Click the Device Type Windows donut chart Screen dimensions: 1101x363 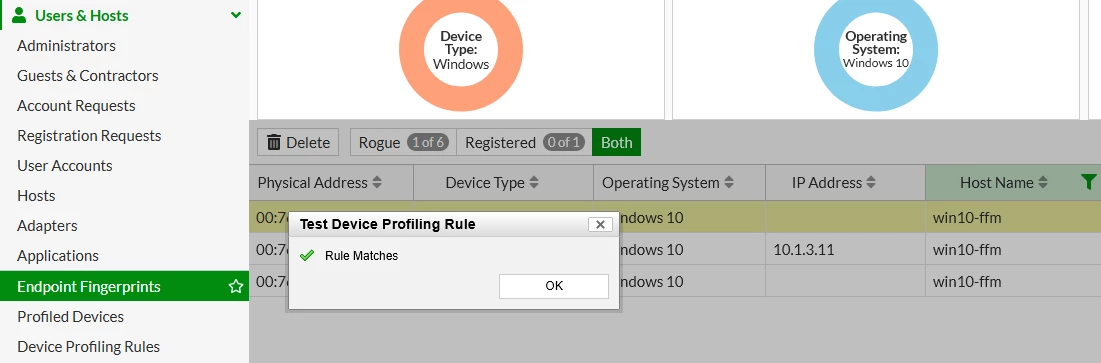coord(461,49)
